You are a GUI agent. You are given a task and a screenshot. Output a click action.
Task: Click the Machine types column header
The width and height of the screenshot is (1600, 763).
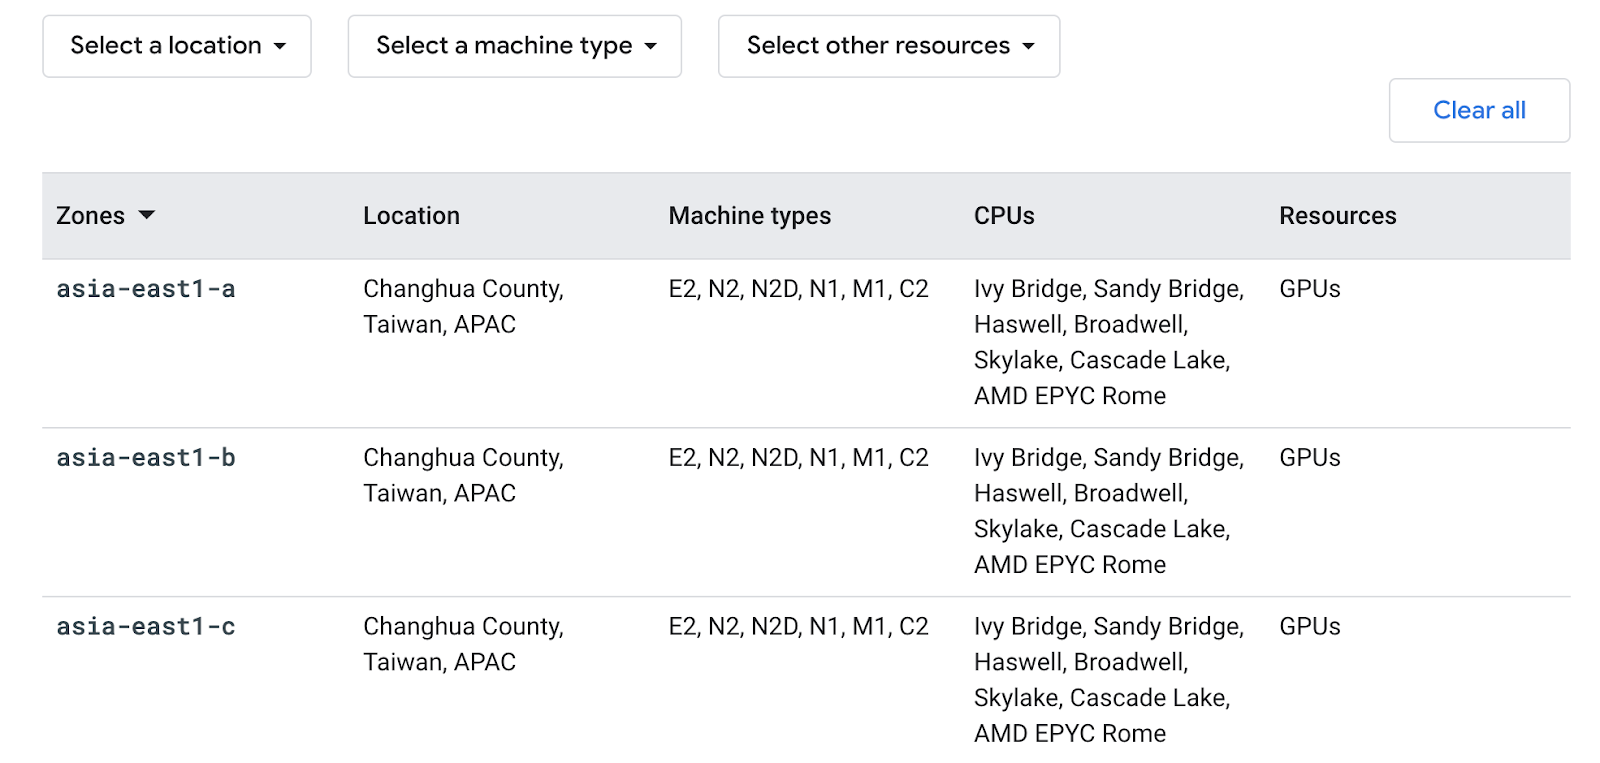pyautogui.click(x=750, y=216)
